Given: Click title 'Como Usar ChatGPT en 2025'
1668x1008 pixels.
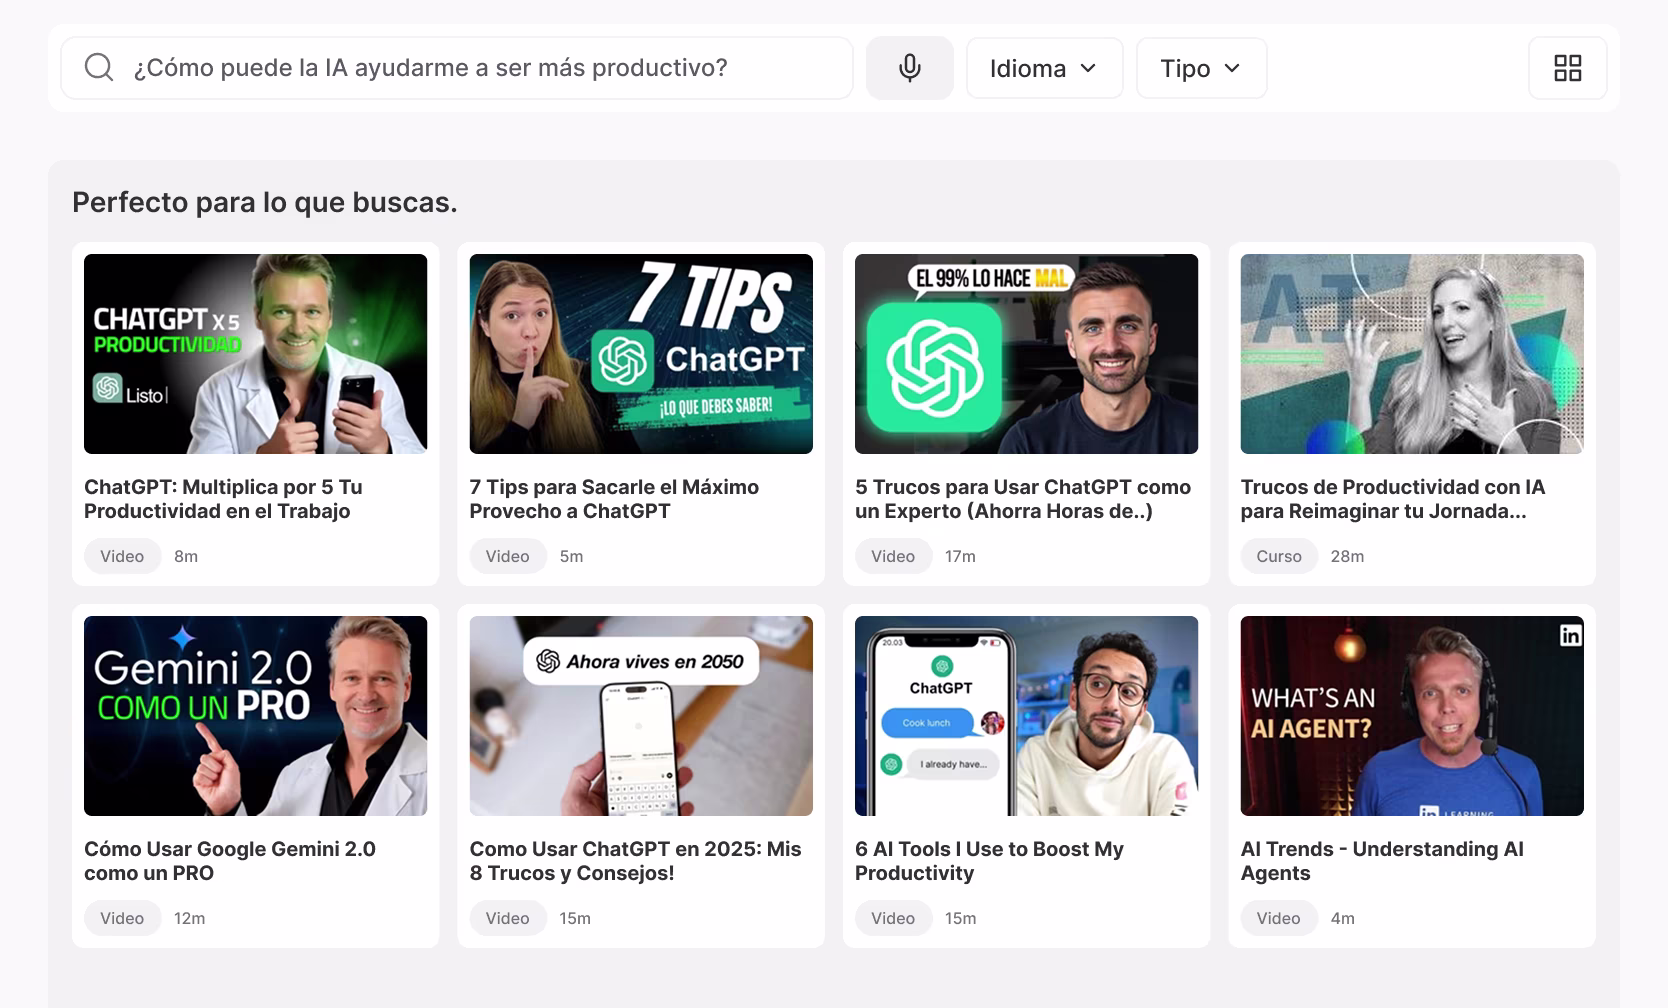Looking at the screenshot, I should (636, 861).
